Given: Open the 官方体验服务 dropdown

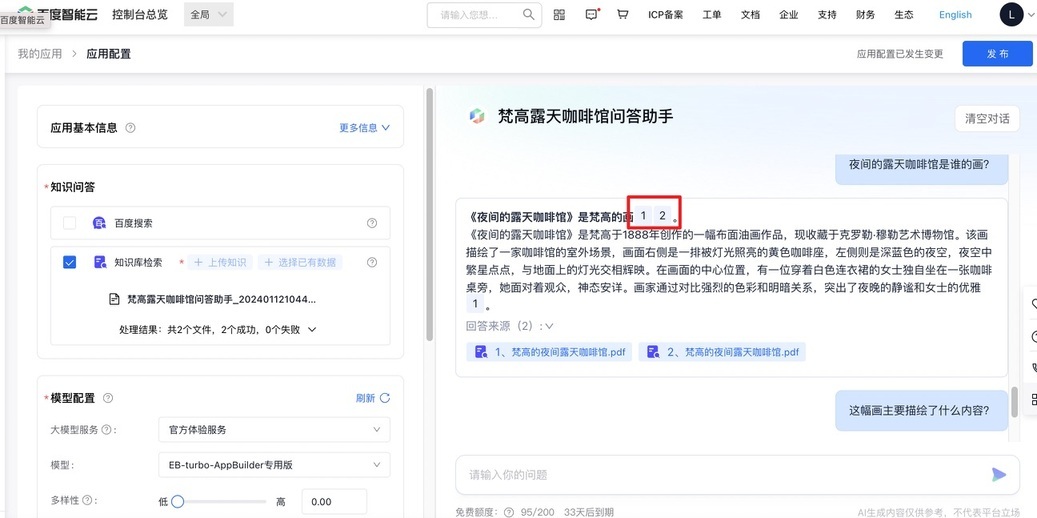Looking at the screenshot, I should (274, 430).
